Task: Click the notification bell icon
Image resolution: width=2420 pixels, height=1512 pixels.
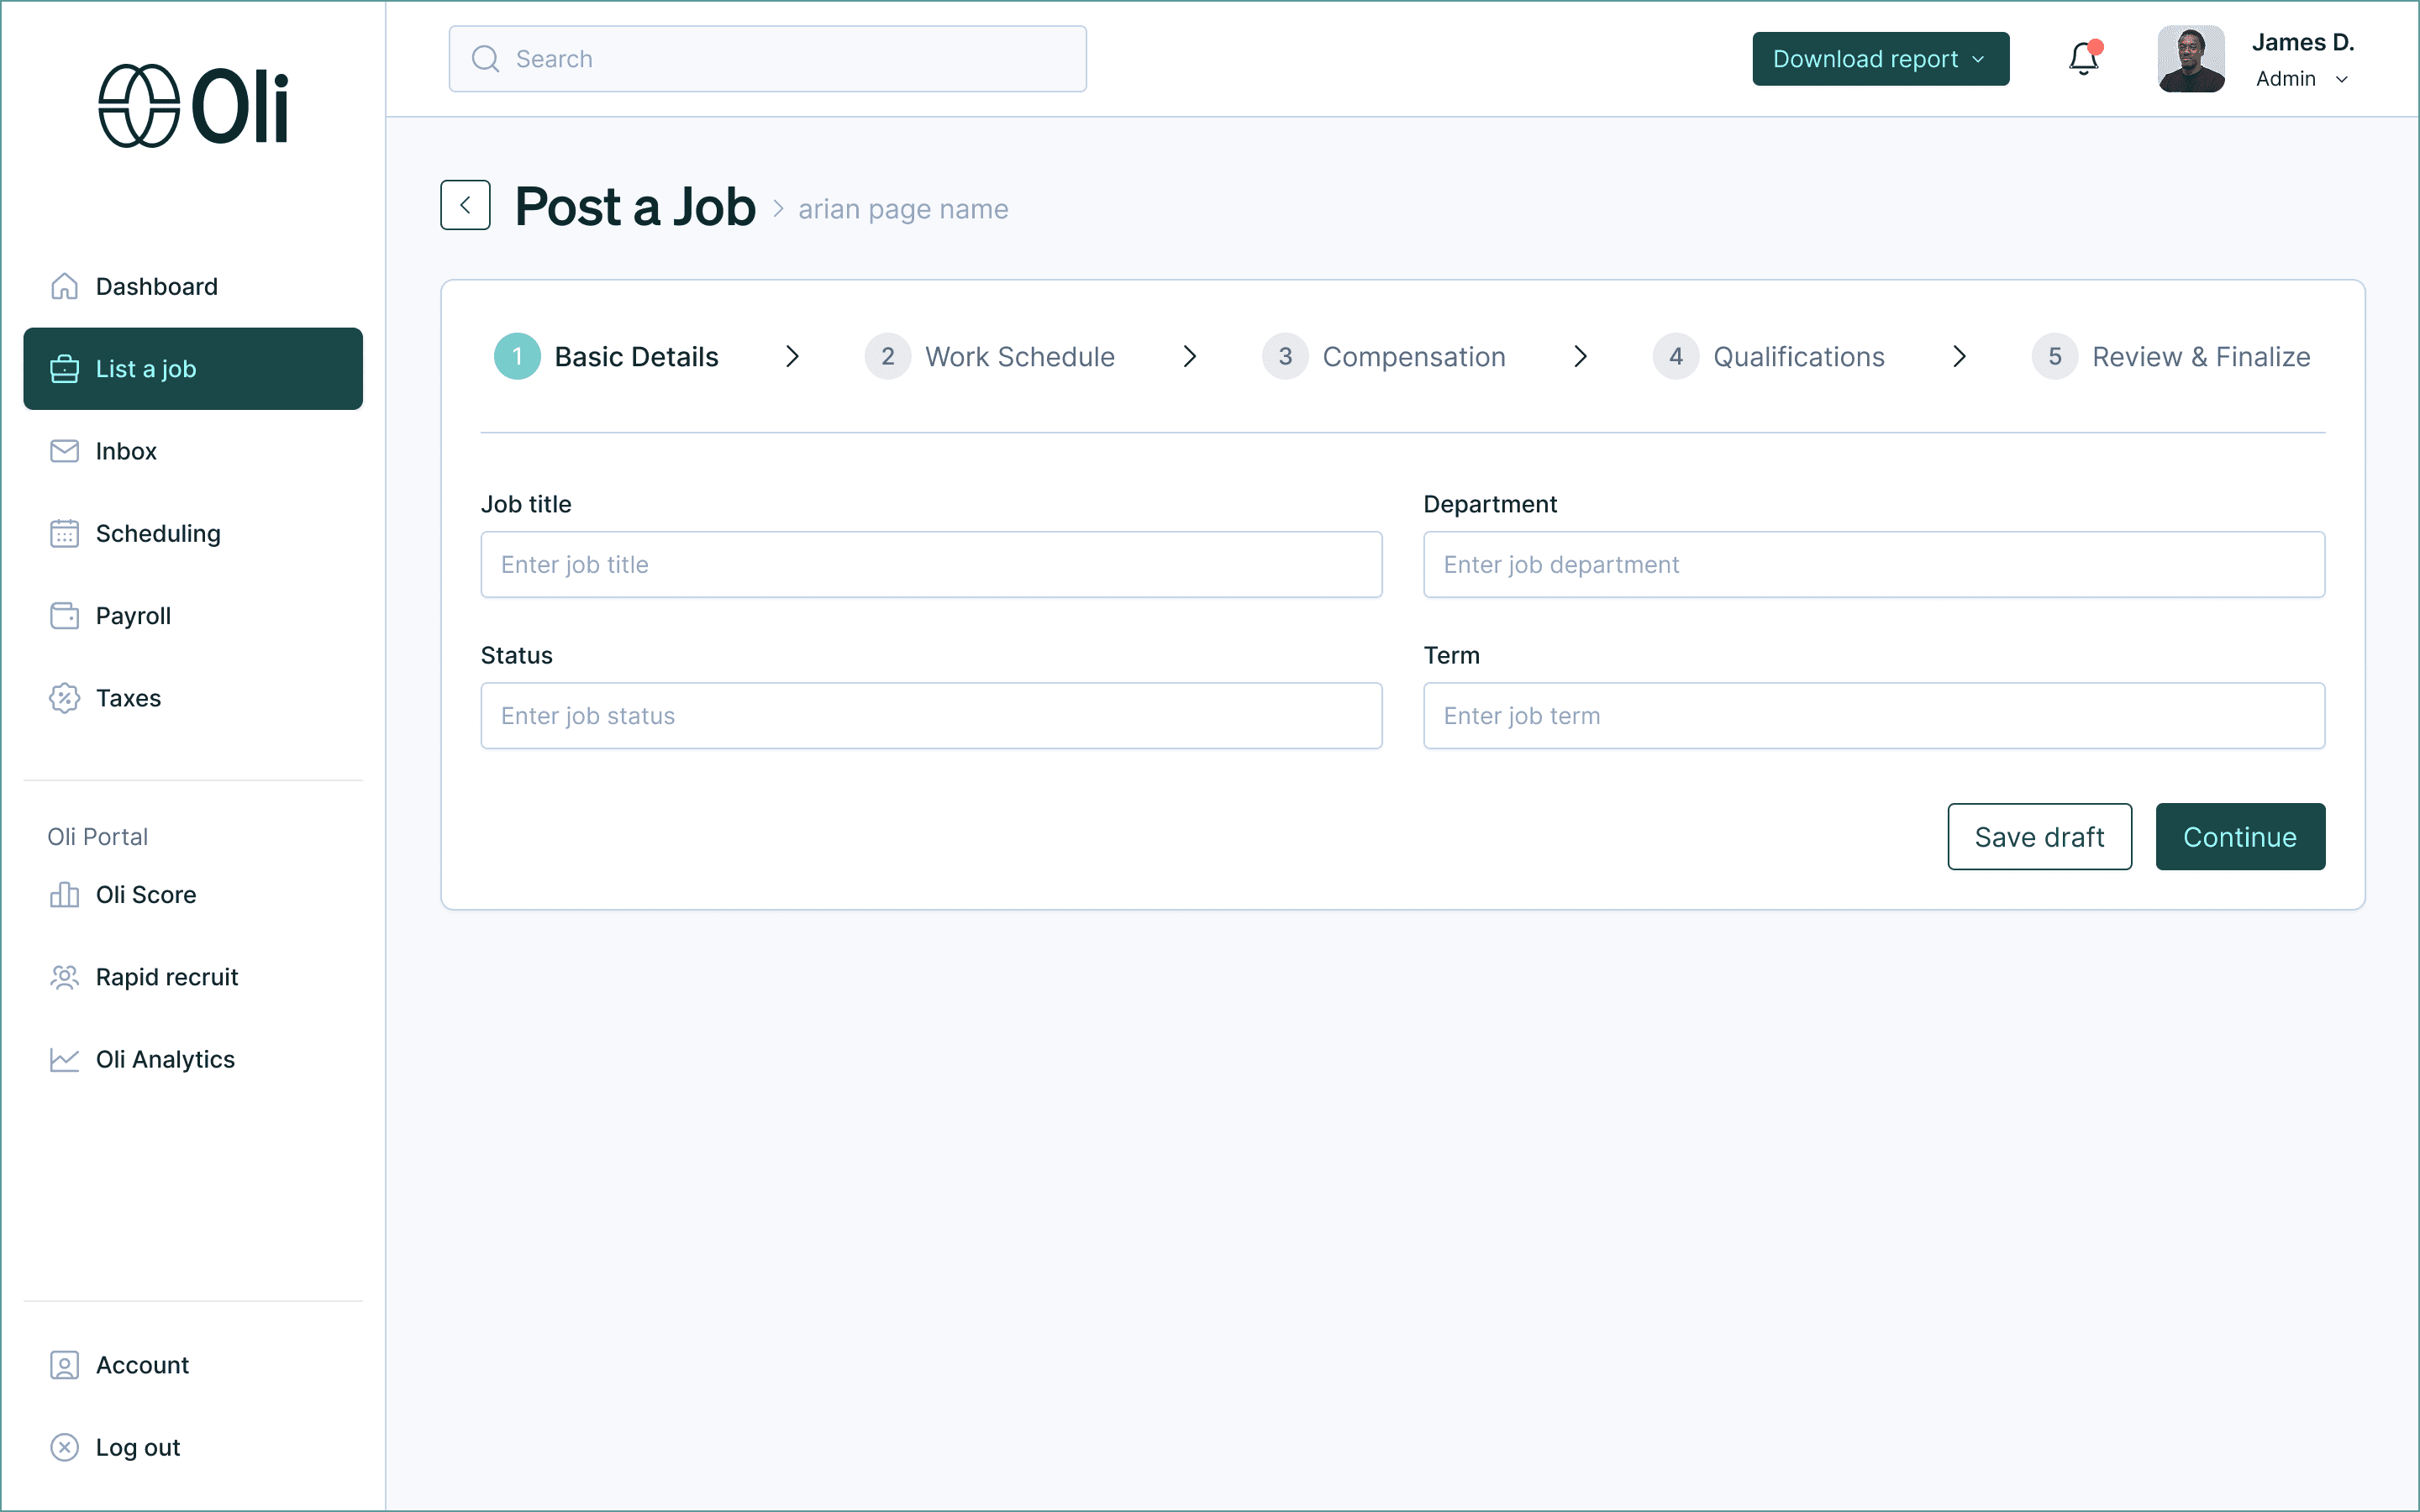Action: point(2083,59)
